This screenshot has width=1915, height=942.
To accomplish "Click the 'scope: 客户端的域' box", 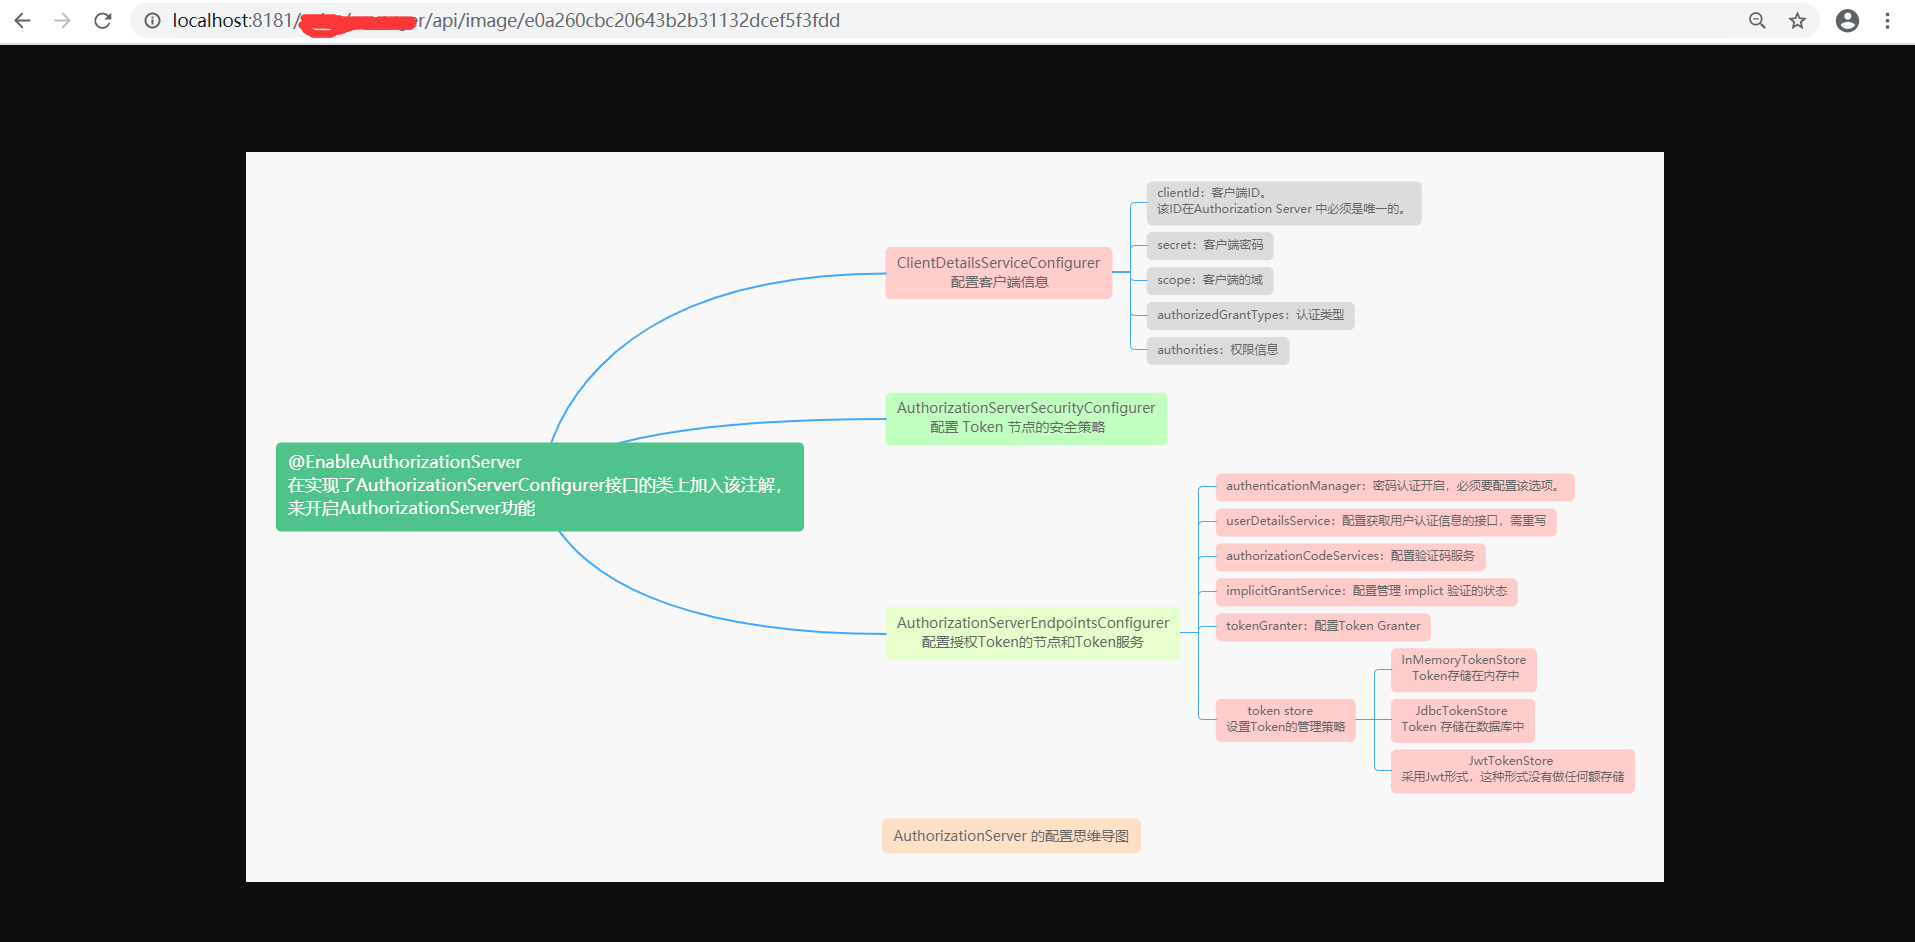I will point(1210,281).
